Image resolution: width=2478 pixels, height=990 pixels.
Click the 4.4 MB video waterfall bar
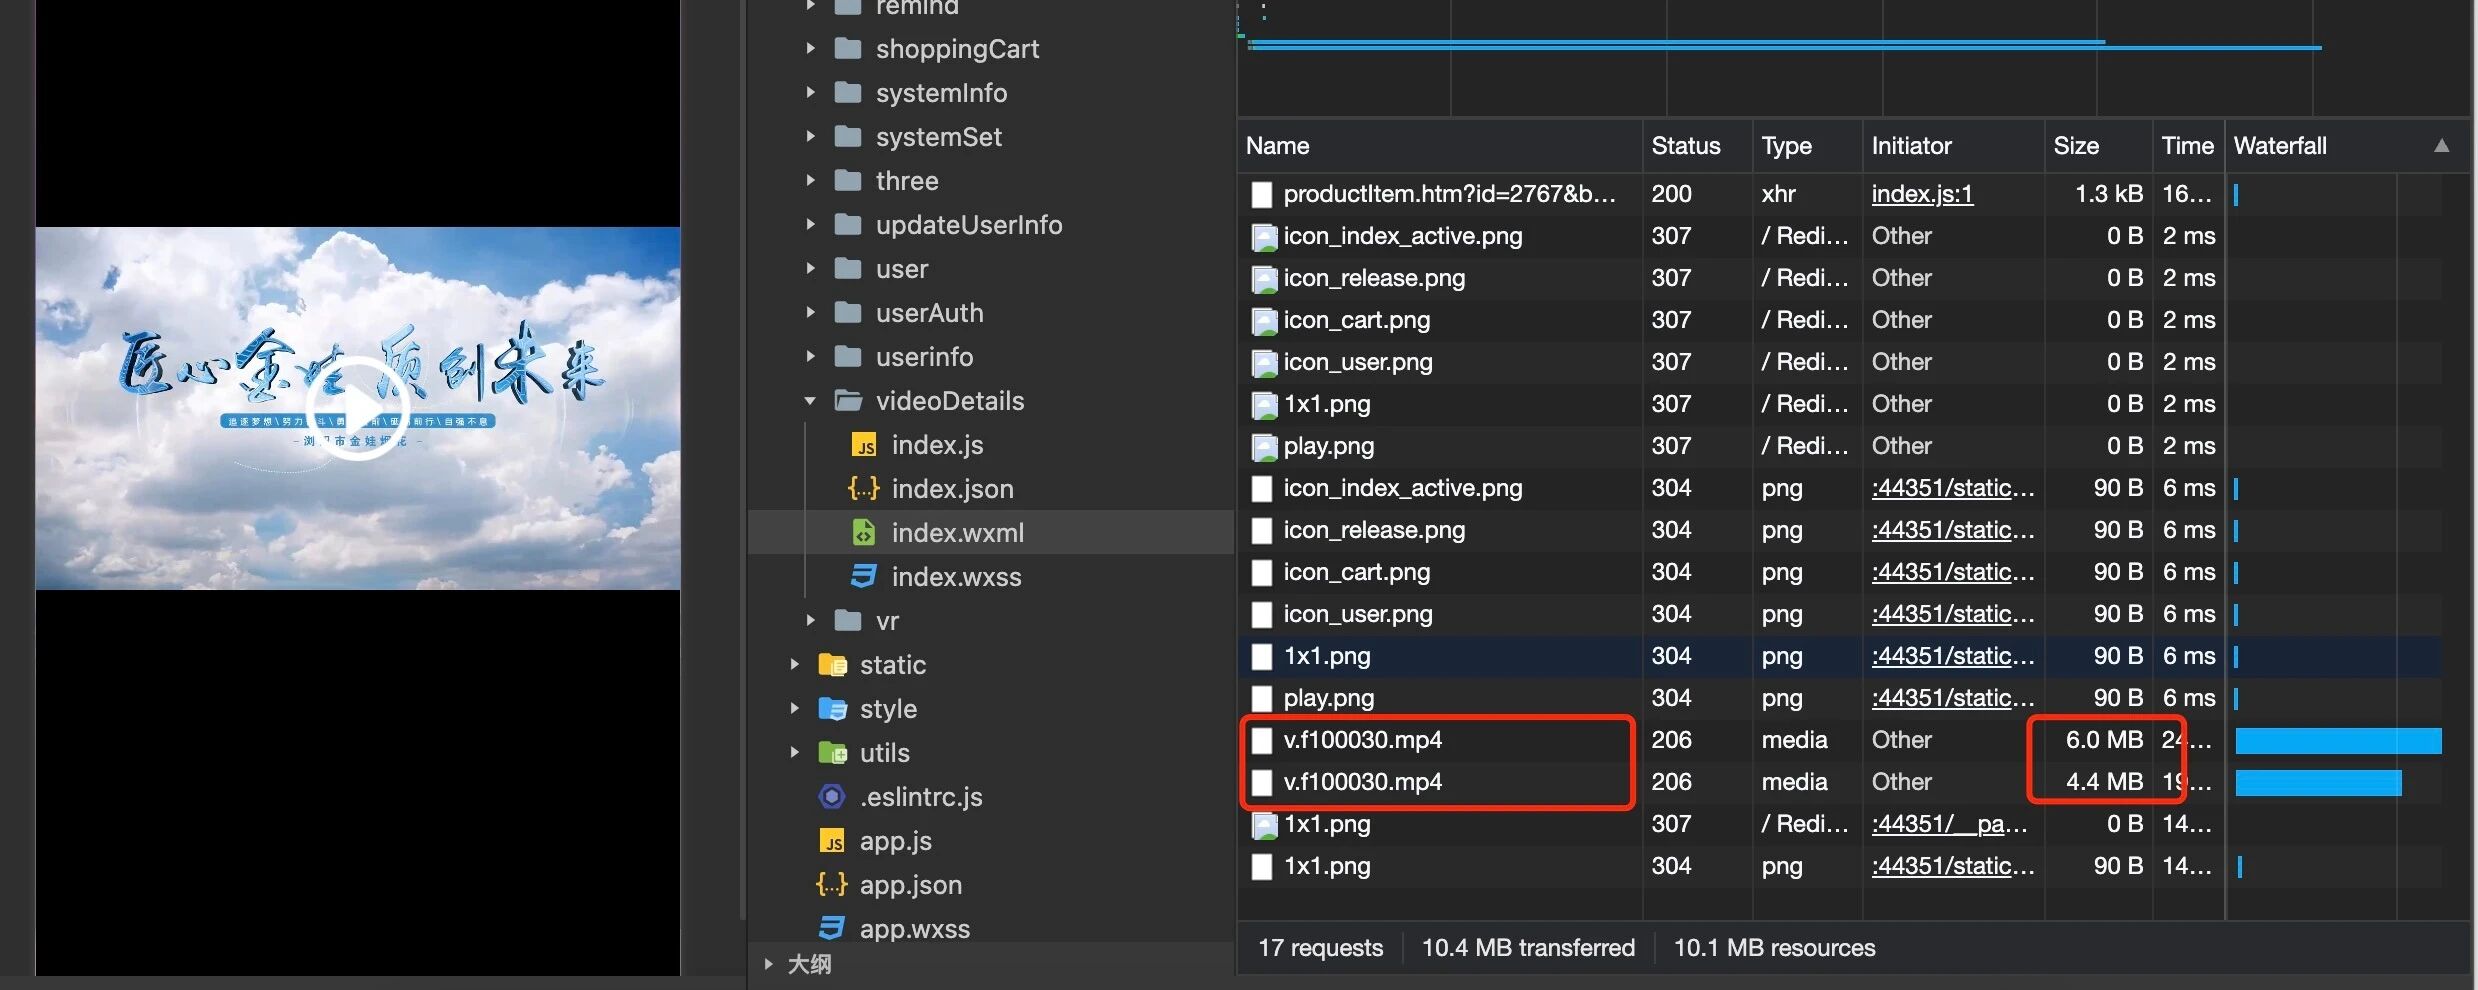[2318, 782]
